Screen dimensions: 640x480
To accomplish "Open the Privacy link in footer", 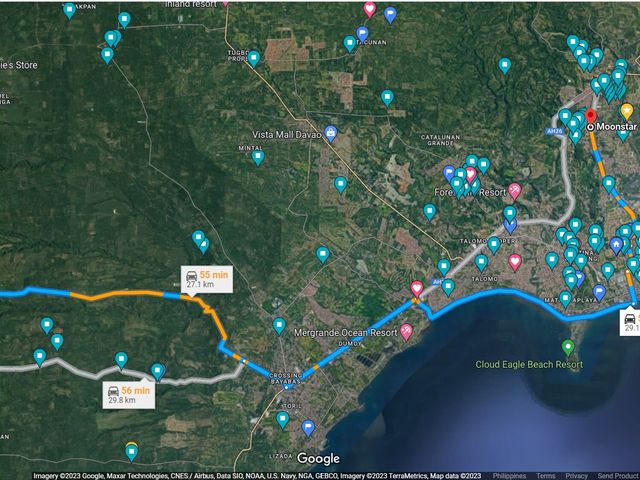I will [x=576, y=476].
